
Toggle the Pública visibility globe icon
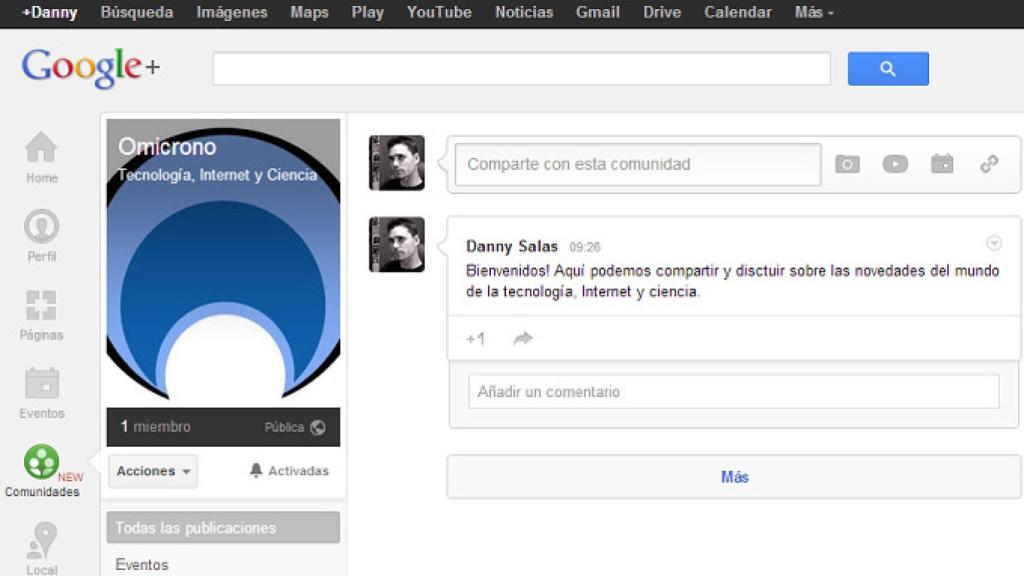318,426
